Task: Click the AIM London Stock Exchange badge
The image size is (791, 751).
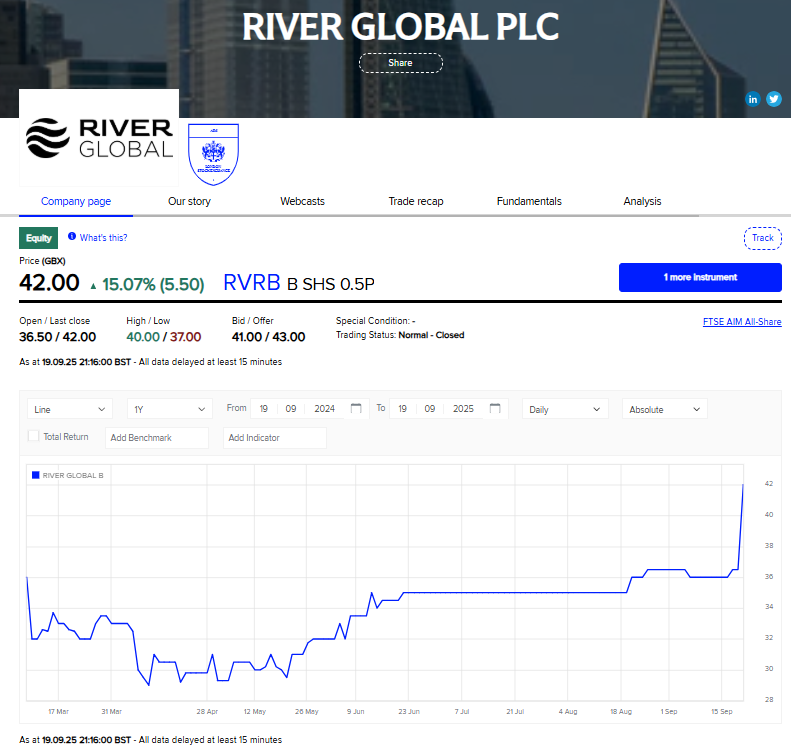Action: point(213,154)
